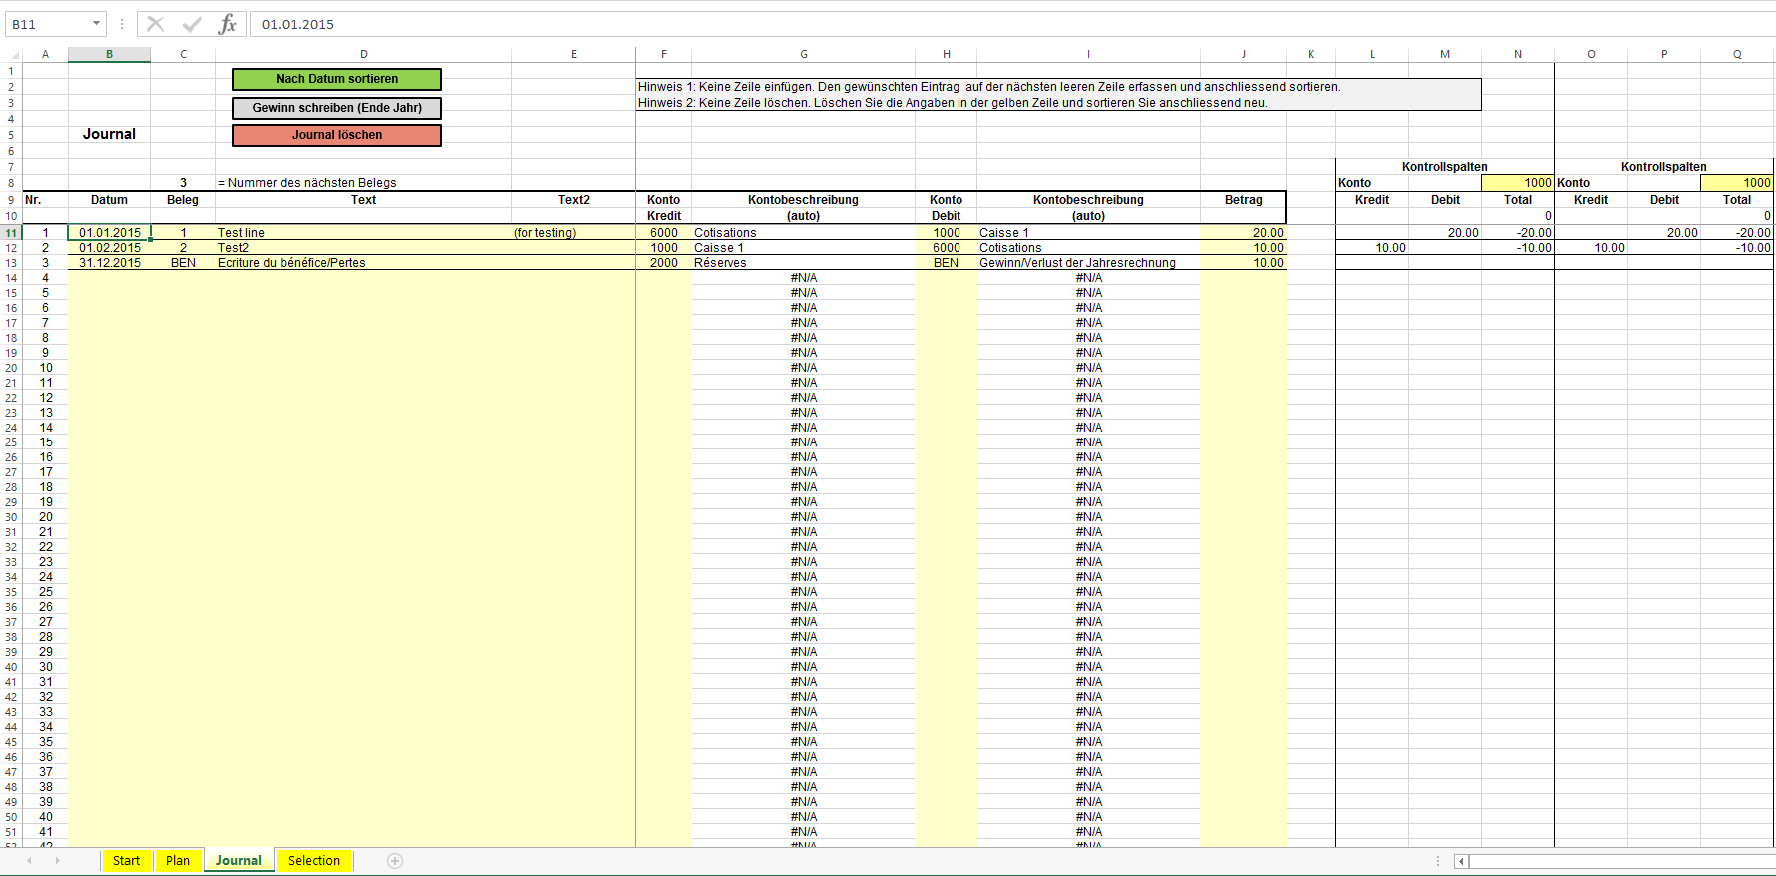Image resolution: width=1776 pixels, height=876 pixels.
Task: Click the 'Test line' text cell
Action: [363, 233]
